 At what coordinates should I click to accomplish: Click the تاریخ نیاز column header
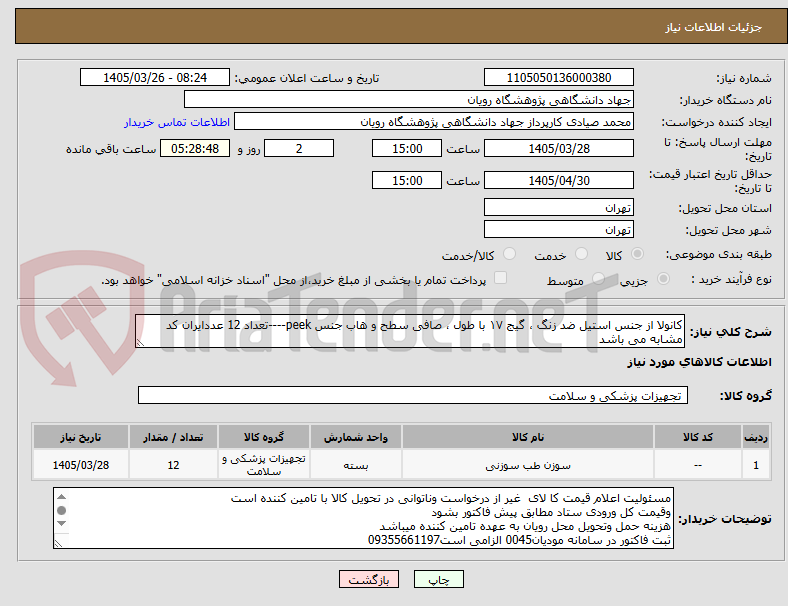point(81,437)
